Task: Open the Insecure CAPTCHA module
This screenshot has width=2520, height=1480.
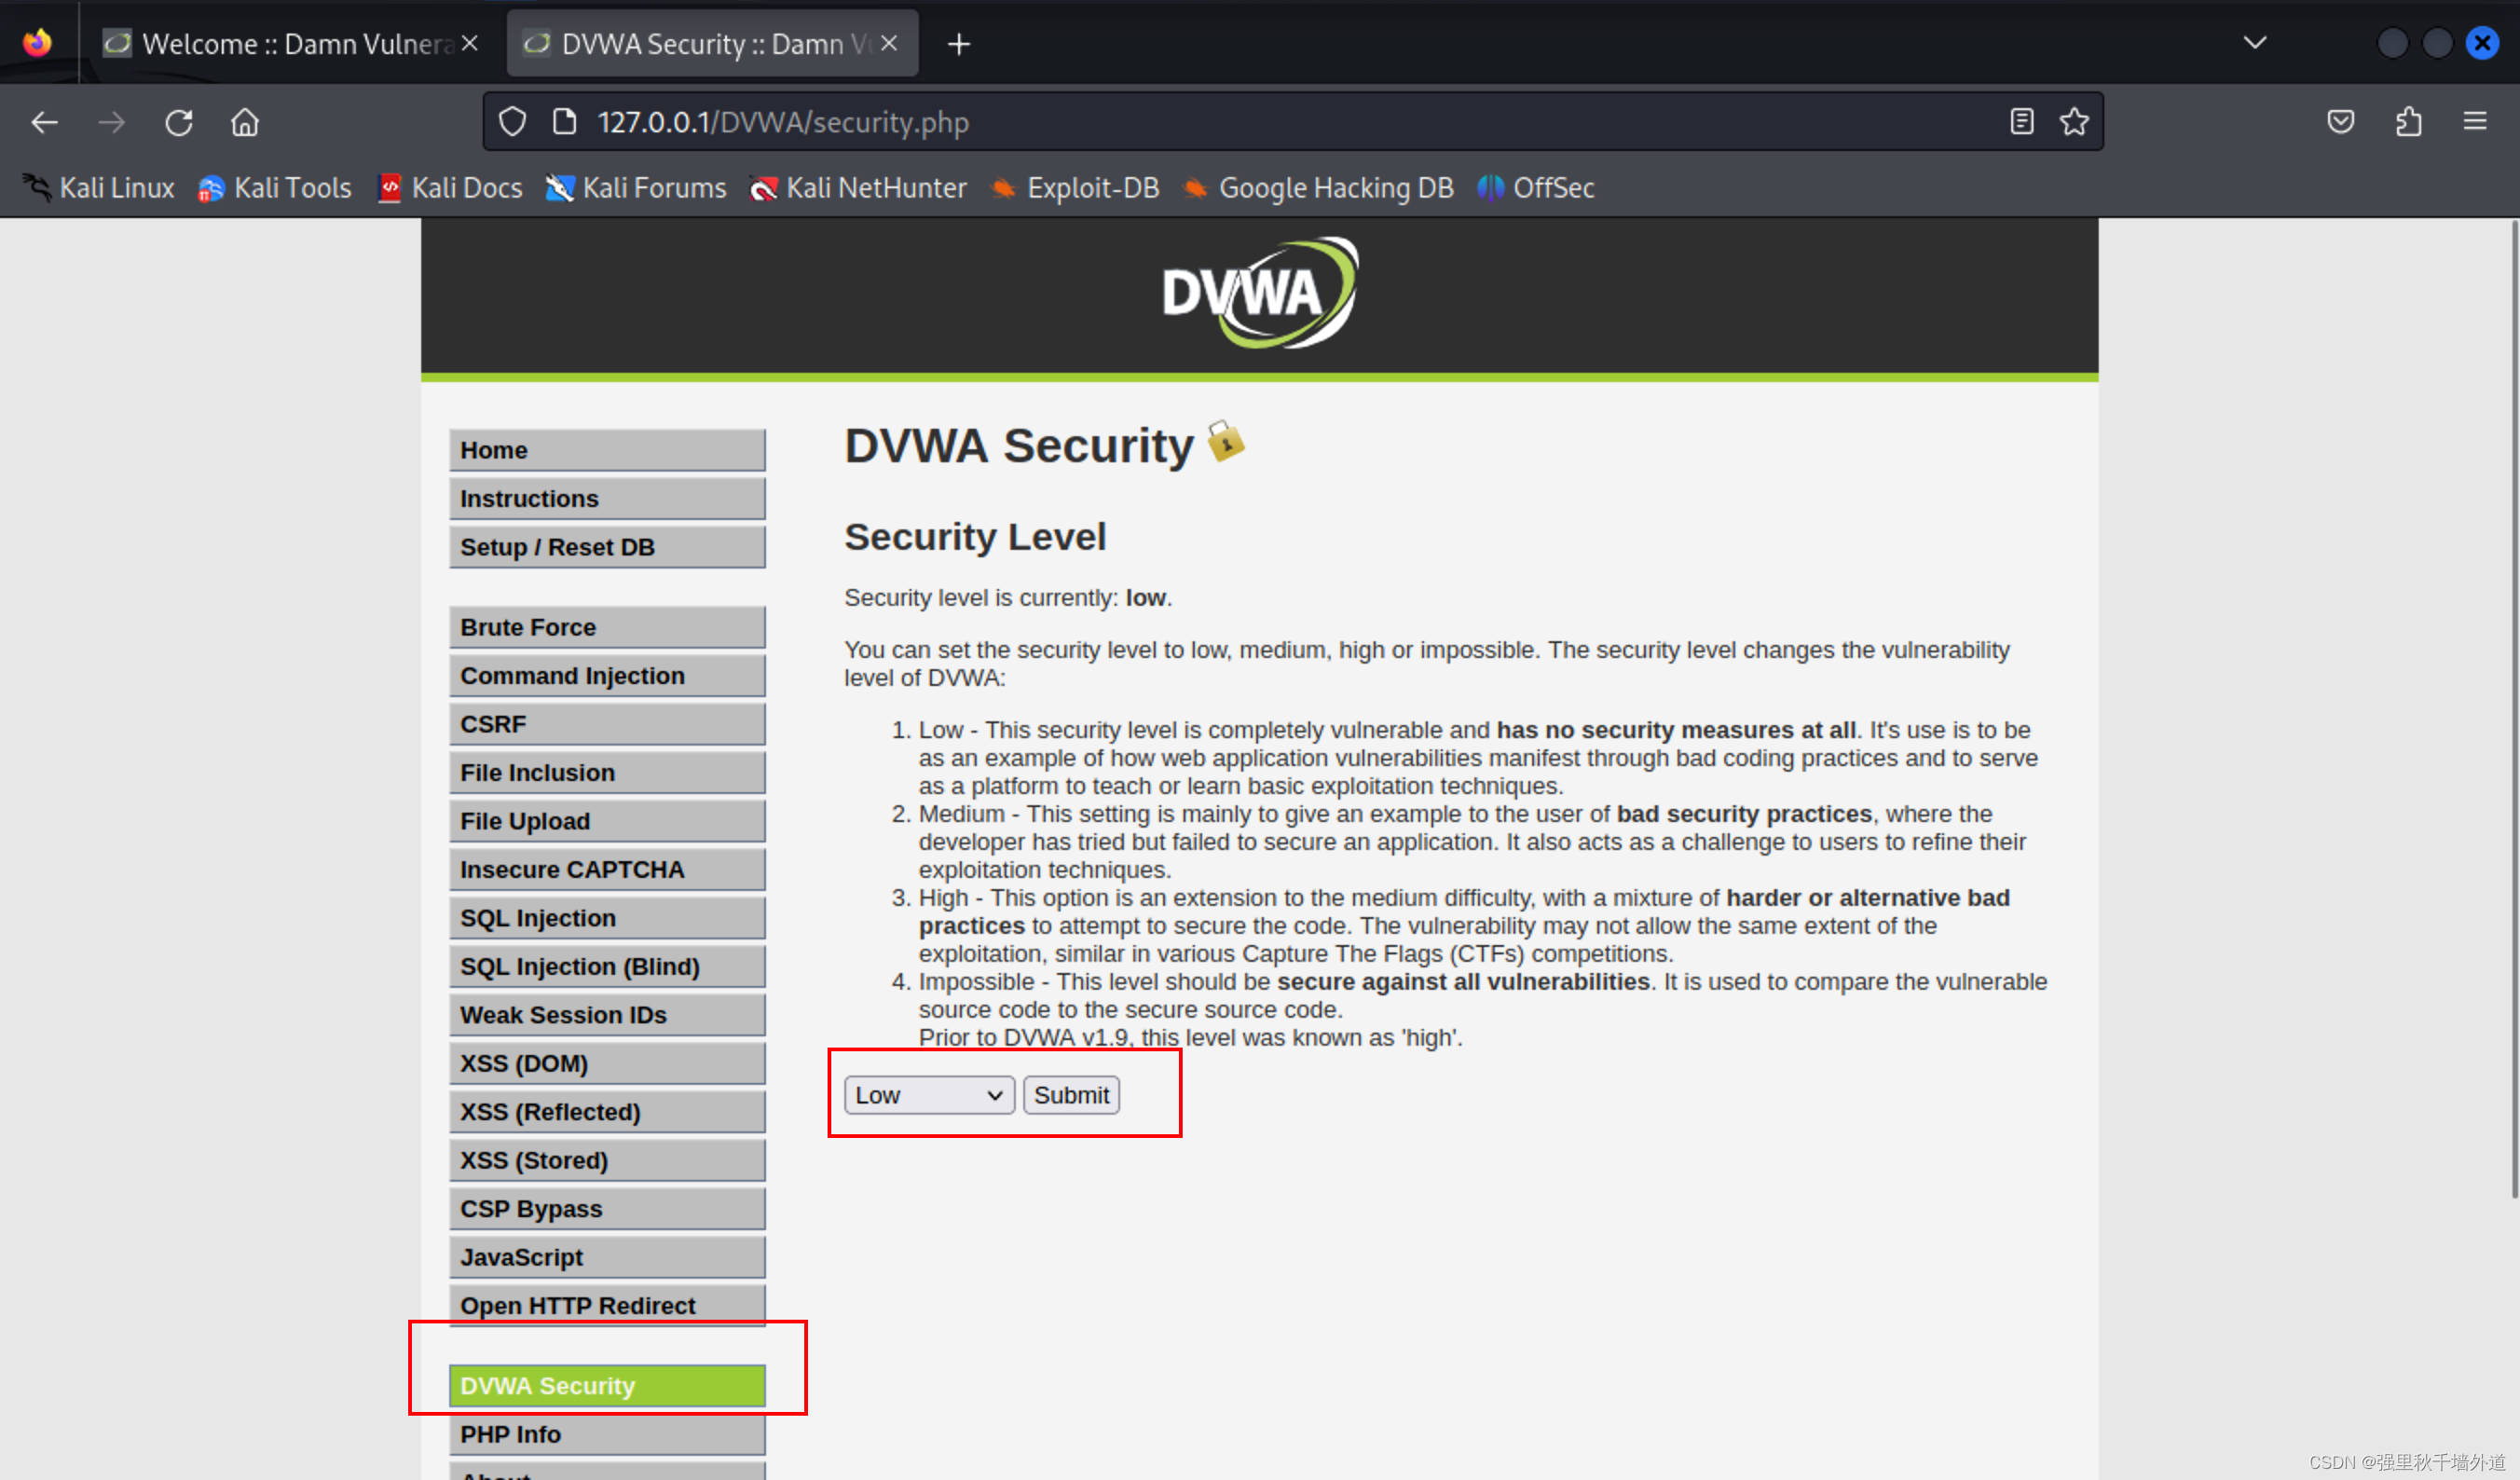Action: (607, 870)
